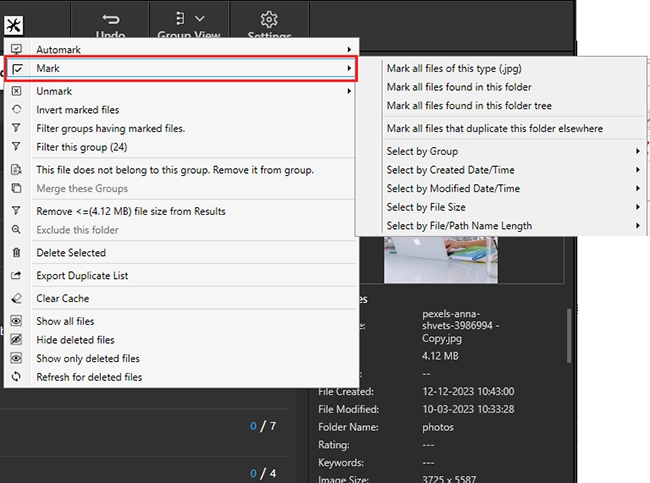The width and height of the screenshot is (650, 483).
Task: Choose Delete Selected
Action: point(181,252)
